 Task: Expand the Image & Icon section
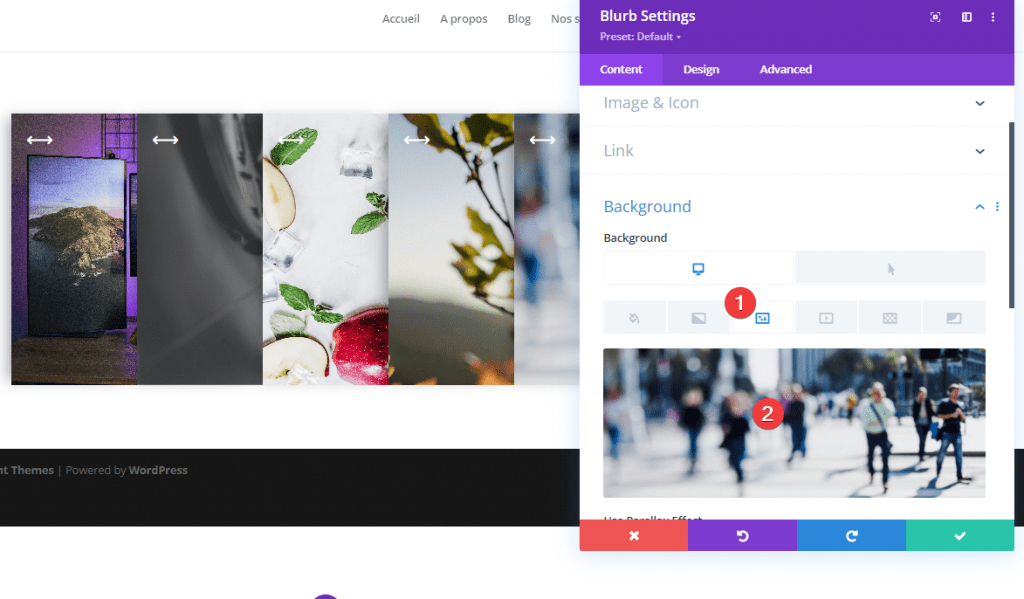pos(794,103)
